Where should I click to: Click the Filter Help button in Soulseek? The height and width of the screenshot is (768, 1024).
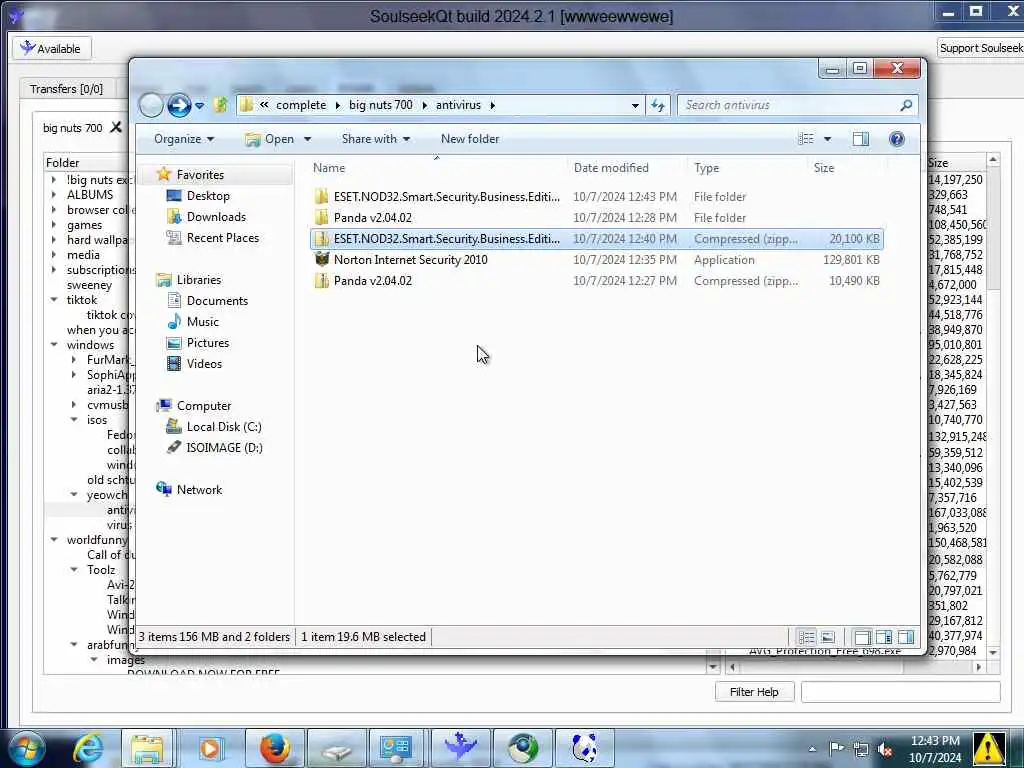tap(754, 692)
